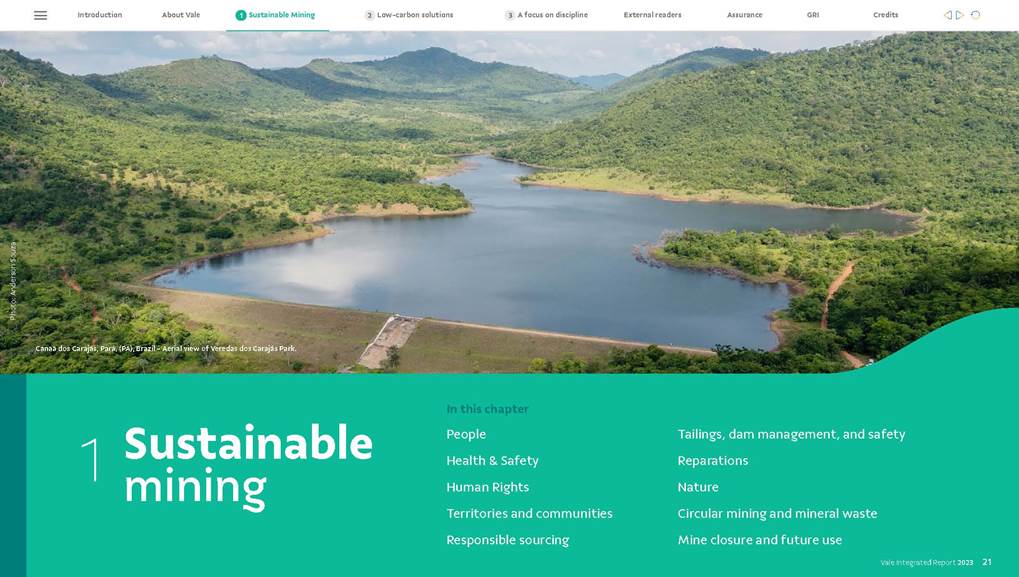Open the External readers tab
Viewport: 1019px width, 577px height.
(x=652, y=15)
